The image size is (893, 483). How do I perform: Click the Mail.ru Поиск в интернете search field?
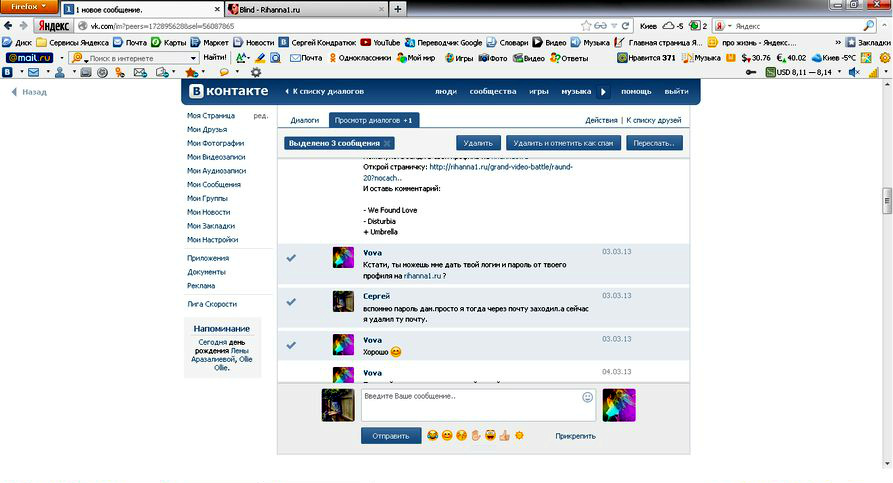pyautogui.click(x=134, y=58)
